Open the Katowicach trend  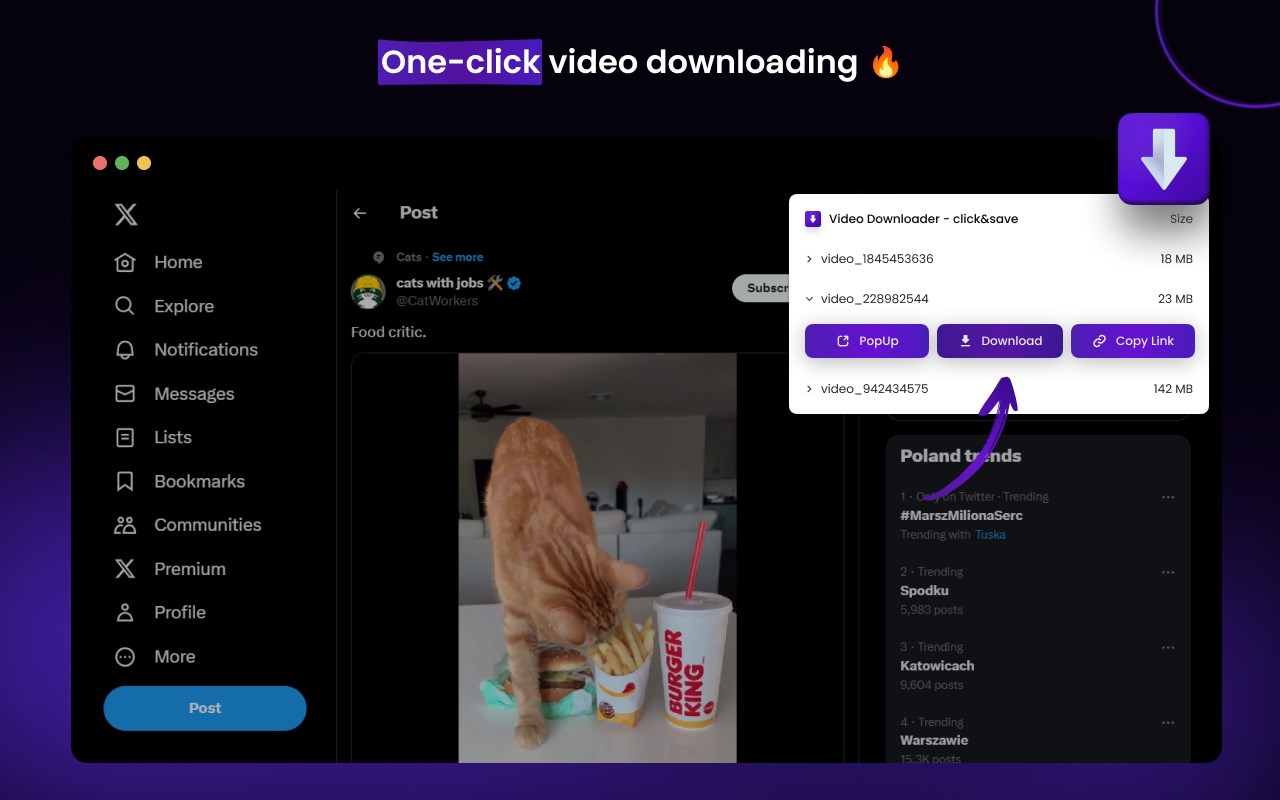937,666
